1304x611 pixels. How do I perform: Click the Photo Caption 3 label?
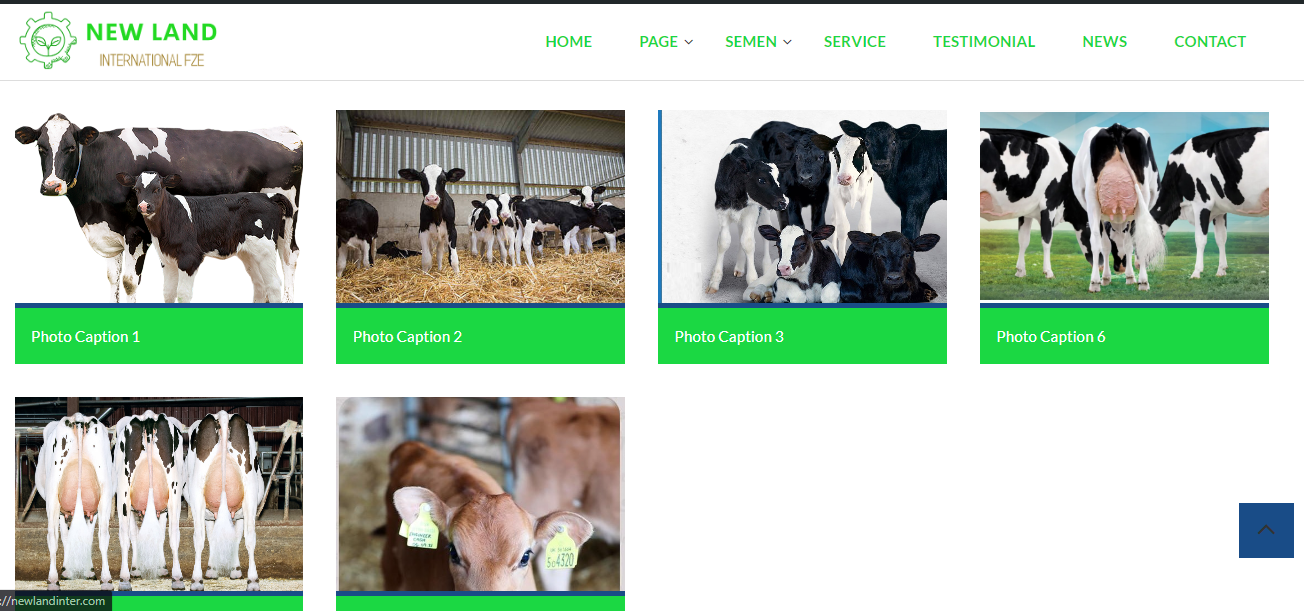click(729, 337)
